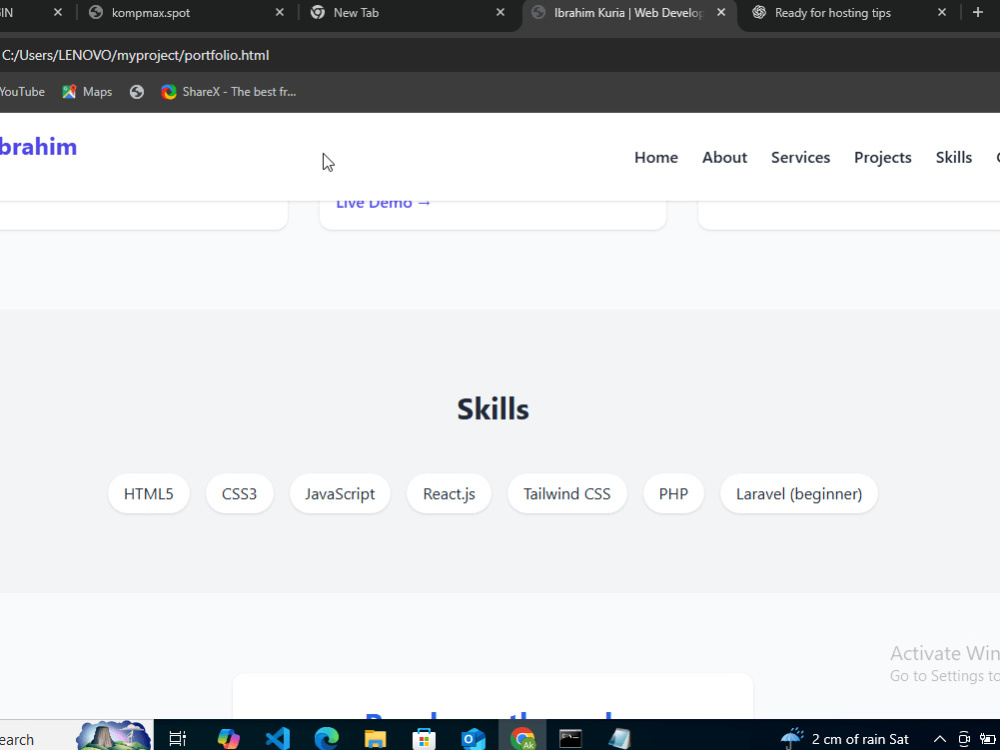The width and height of the screenshot is (1000, 750).
Task: Open the battery status tray icon
Action: click(987, 739)
